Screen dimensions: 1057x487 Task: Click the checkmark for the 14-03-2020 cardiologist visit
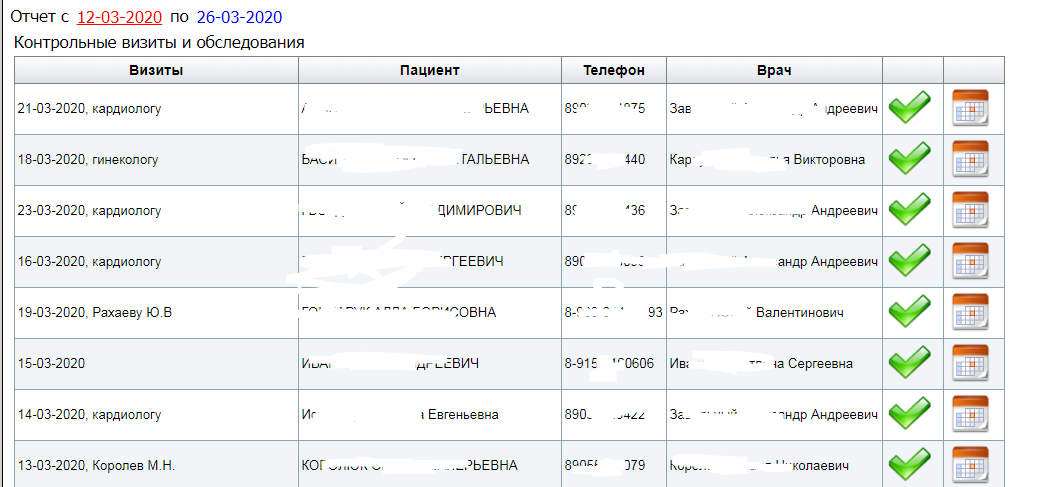pyautogui.click(x=910, y=414)
